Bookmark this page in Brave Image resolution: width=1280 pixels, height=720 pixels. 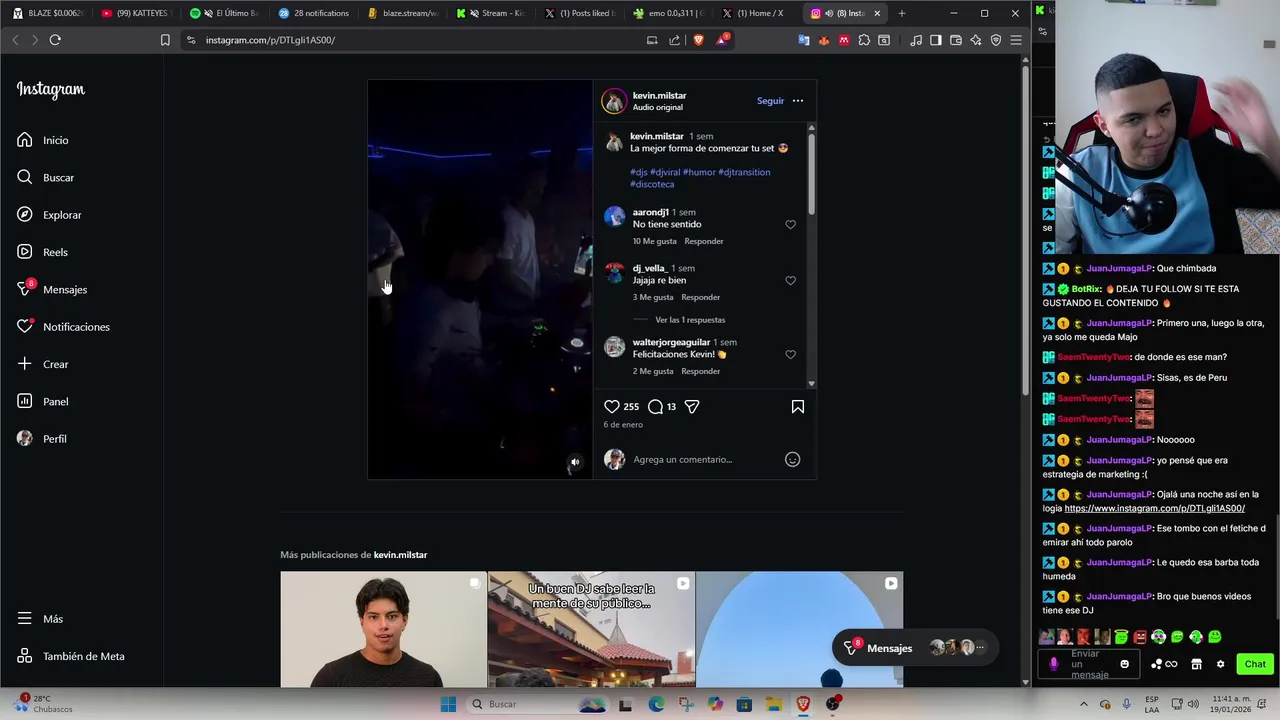pyautogui.click(x=165, y=40)
